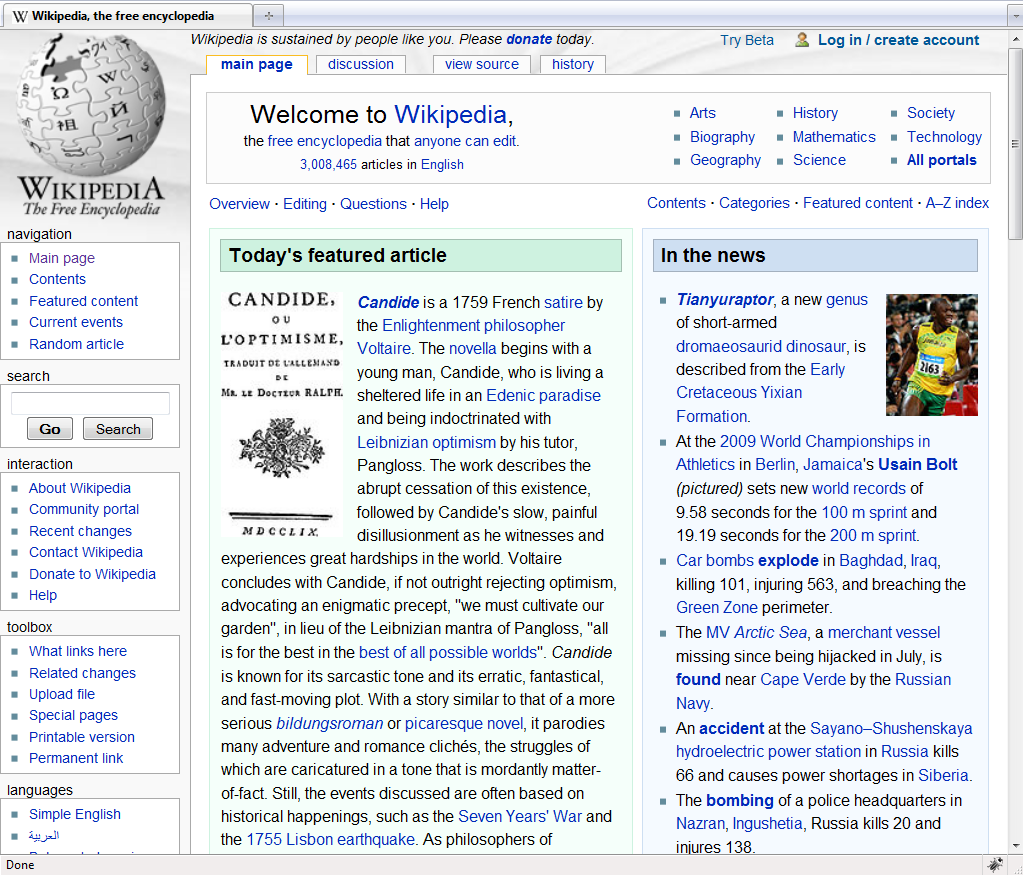The width and height of the screenshot is (1023, 875).
Task: Click Seven Years' War link
Action: (x=520, y=816)
